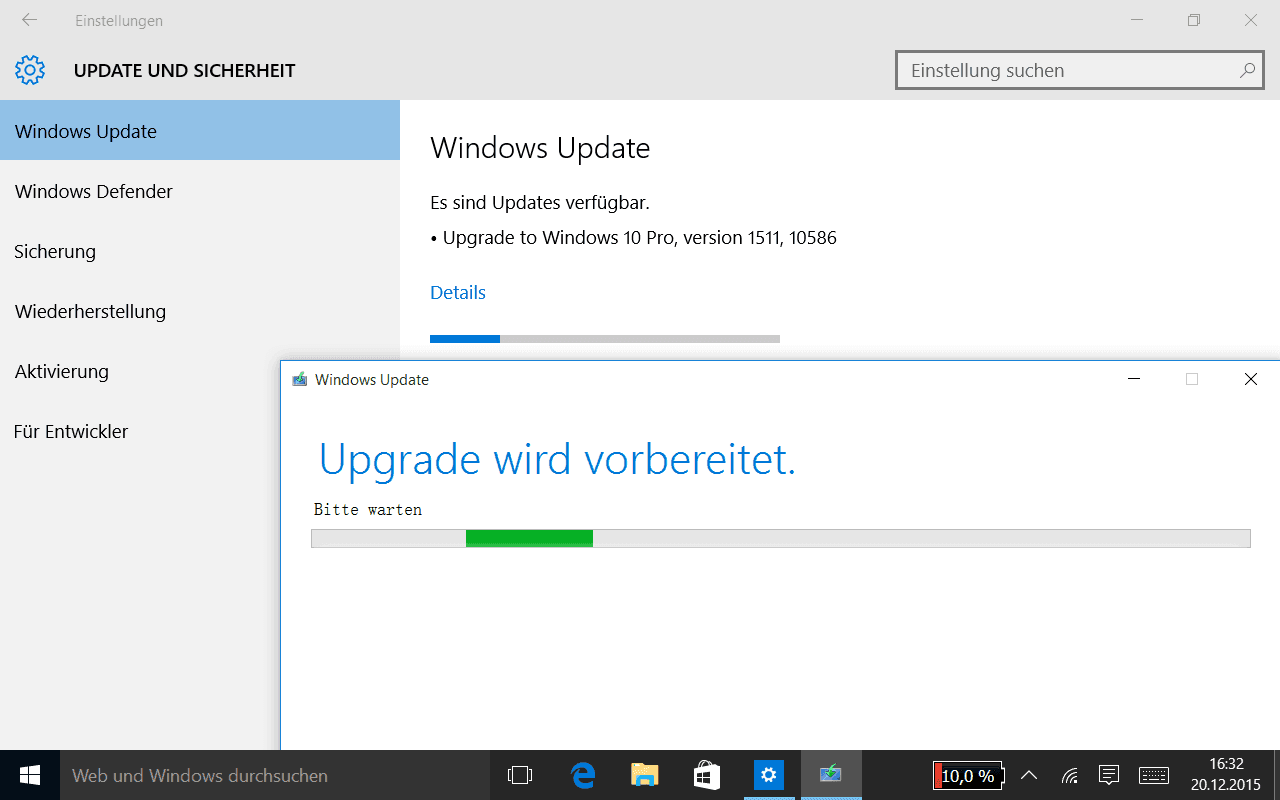Screen dimensions: 1280x800
Task: Select Windows Update in the sidebar
Action: 200,131
